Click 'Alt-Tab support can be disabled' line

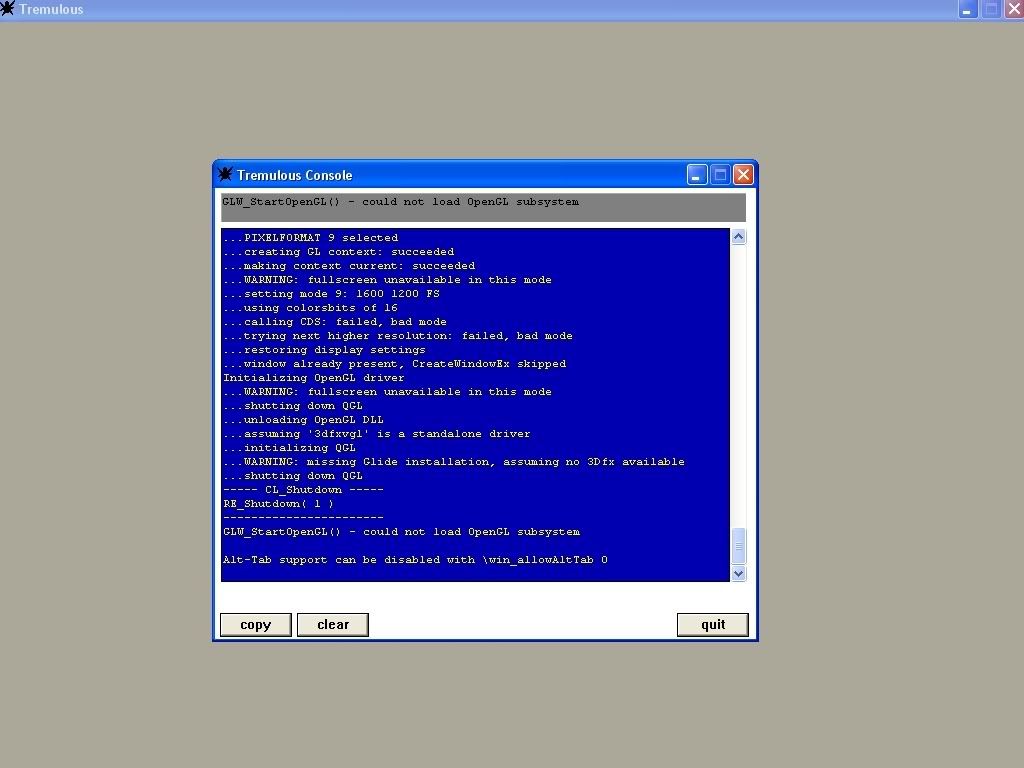click(x=415, y=560)
